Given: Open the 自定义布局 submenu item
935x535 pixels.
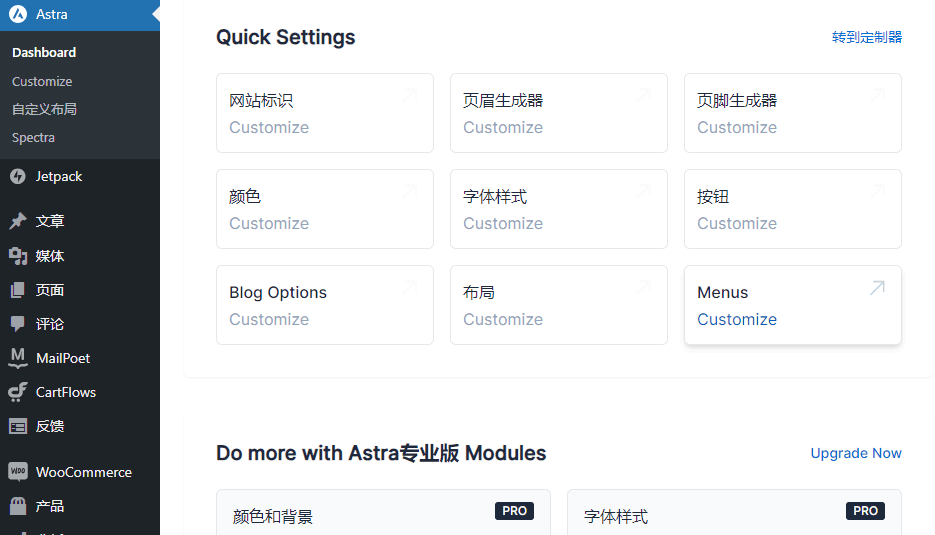Looking at the screenshot, I should pos(44,109).
